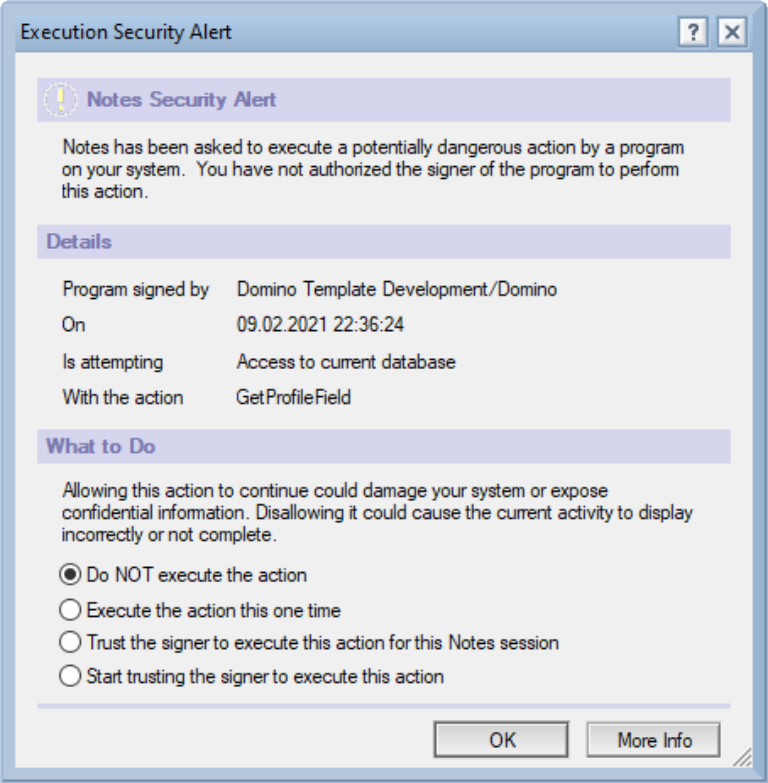Click the yellow exclamation warning icon

(x=60, y=99)
